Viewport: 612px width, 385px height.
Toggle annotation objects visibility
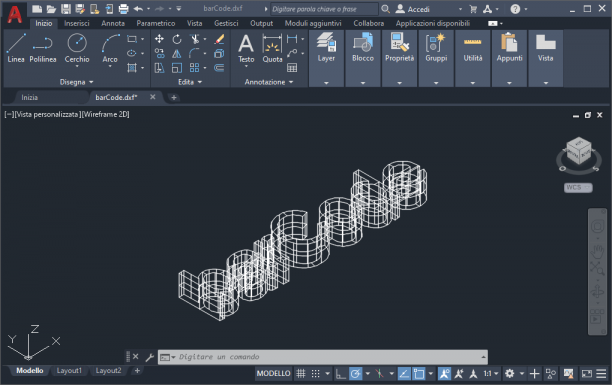(444, 374)
